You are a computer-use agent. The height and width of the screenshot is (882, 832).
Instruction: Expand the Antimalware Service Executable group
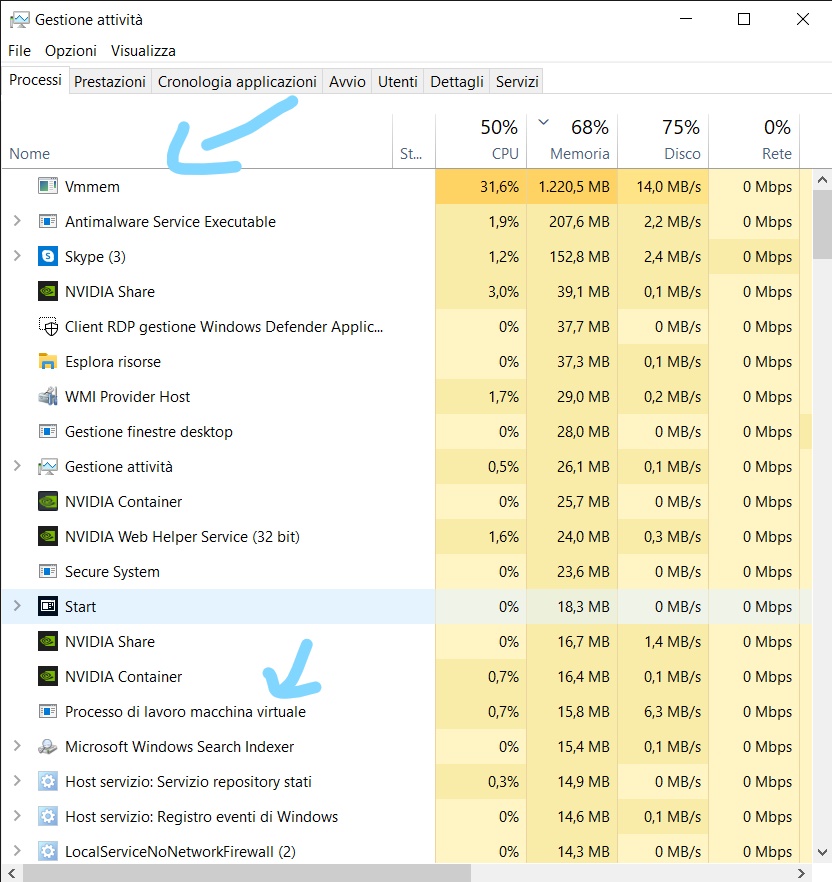17,221
